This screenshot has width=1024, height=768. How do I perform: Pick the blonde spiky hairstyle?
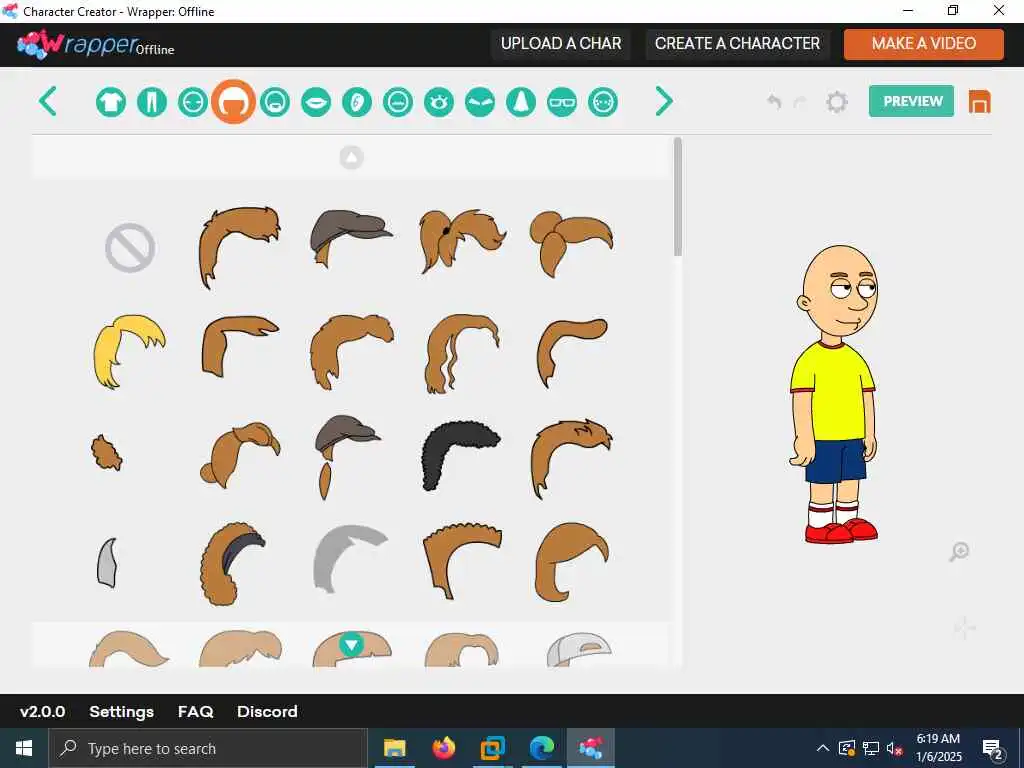129,351
